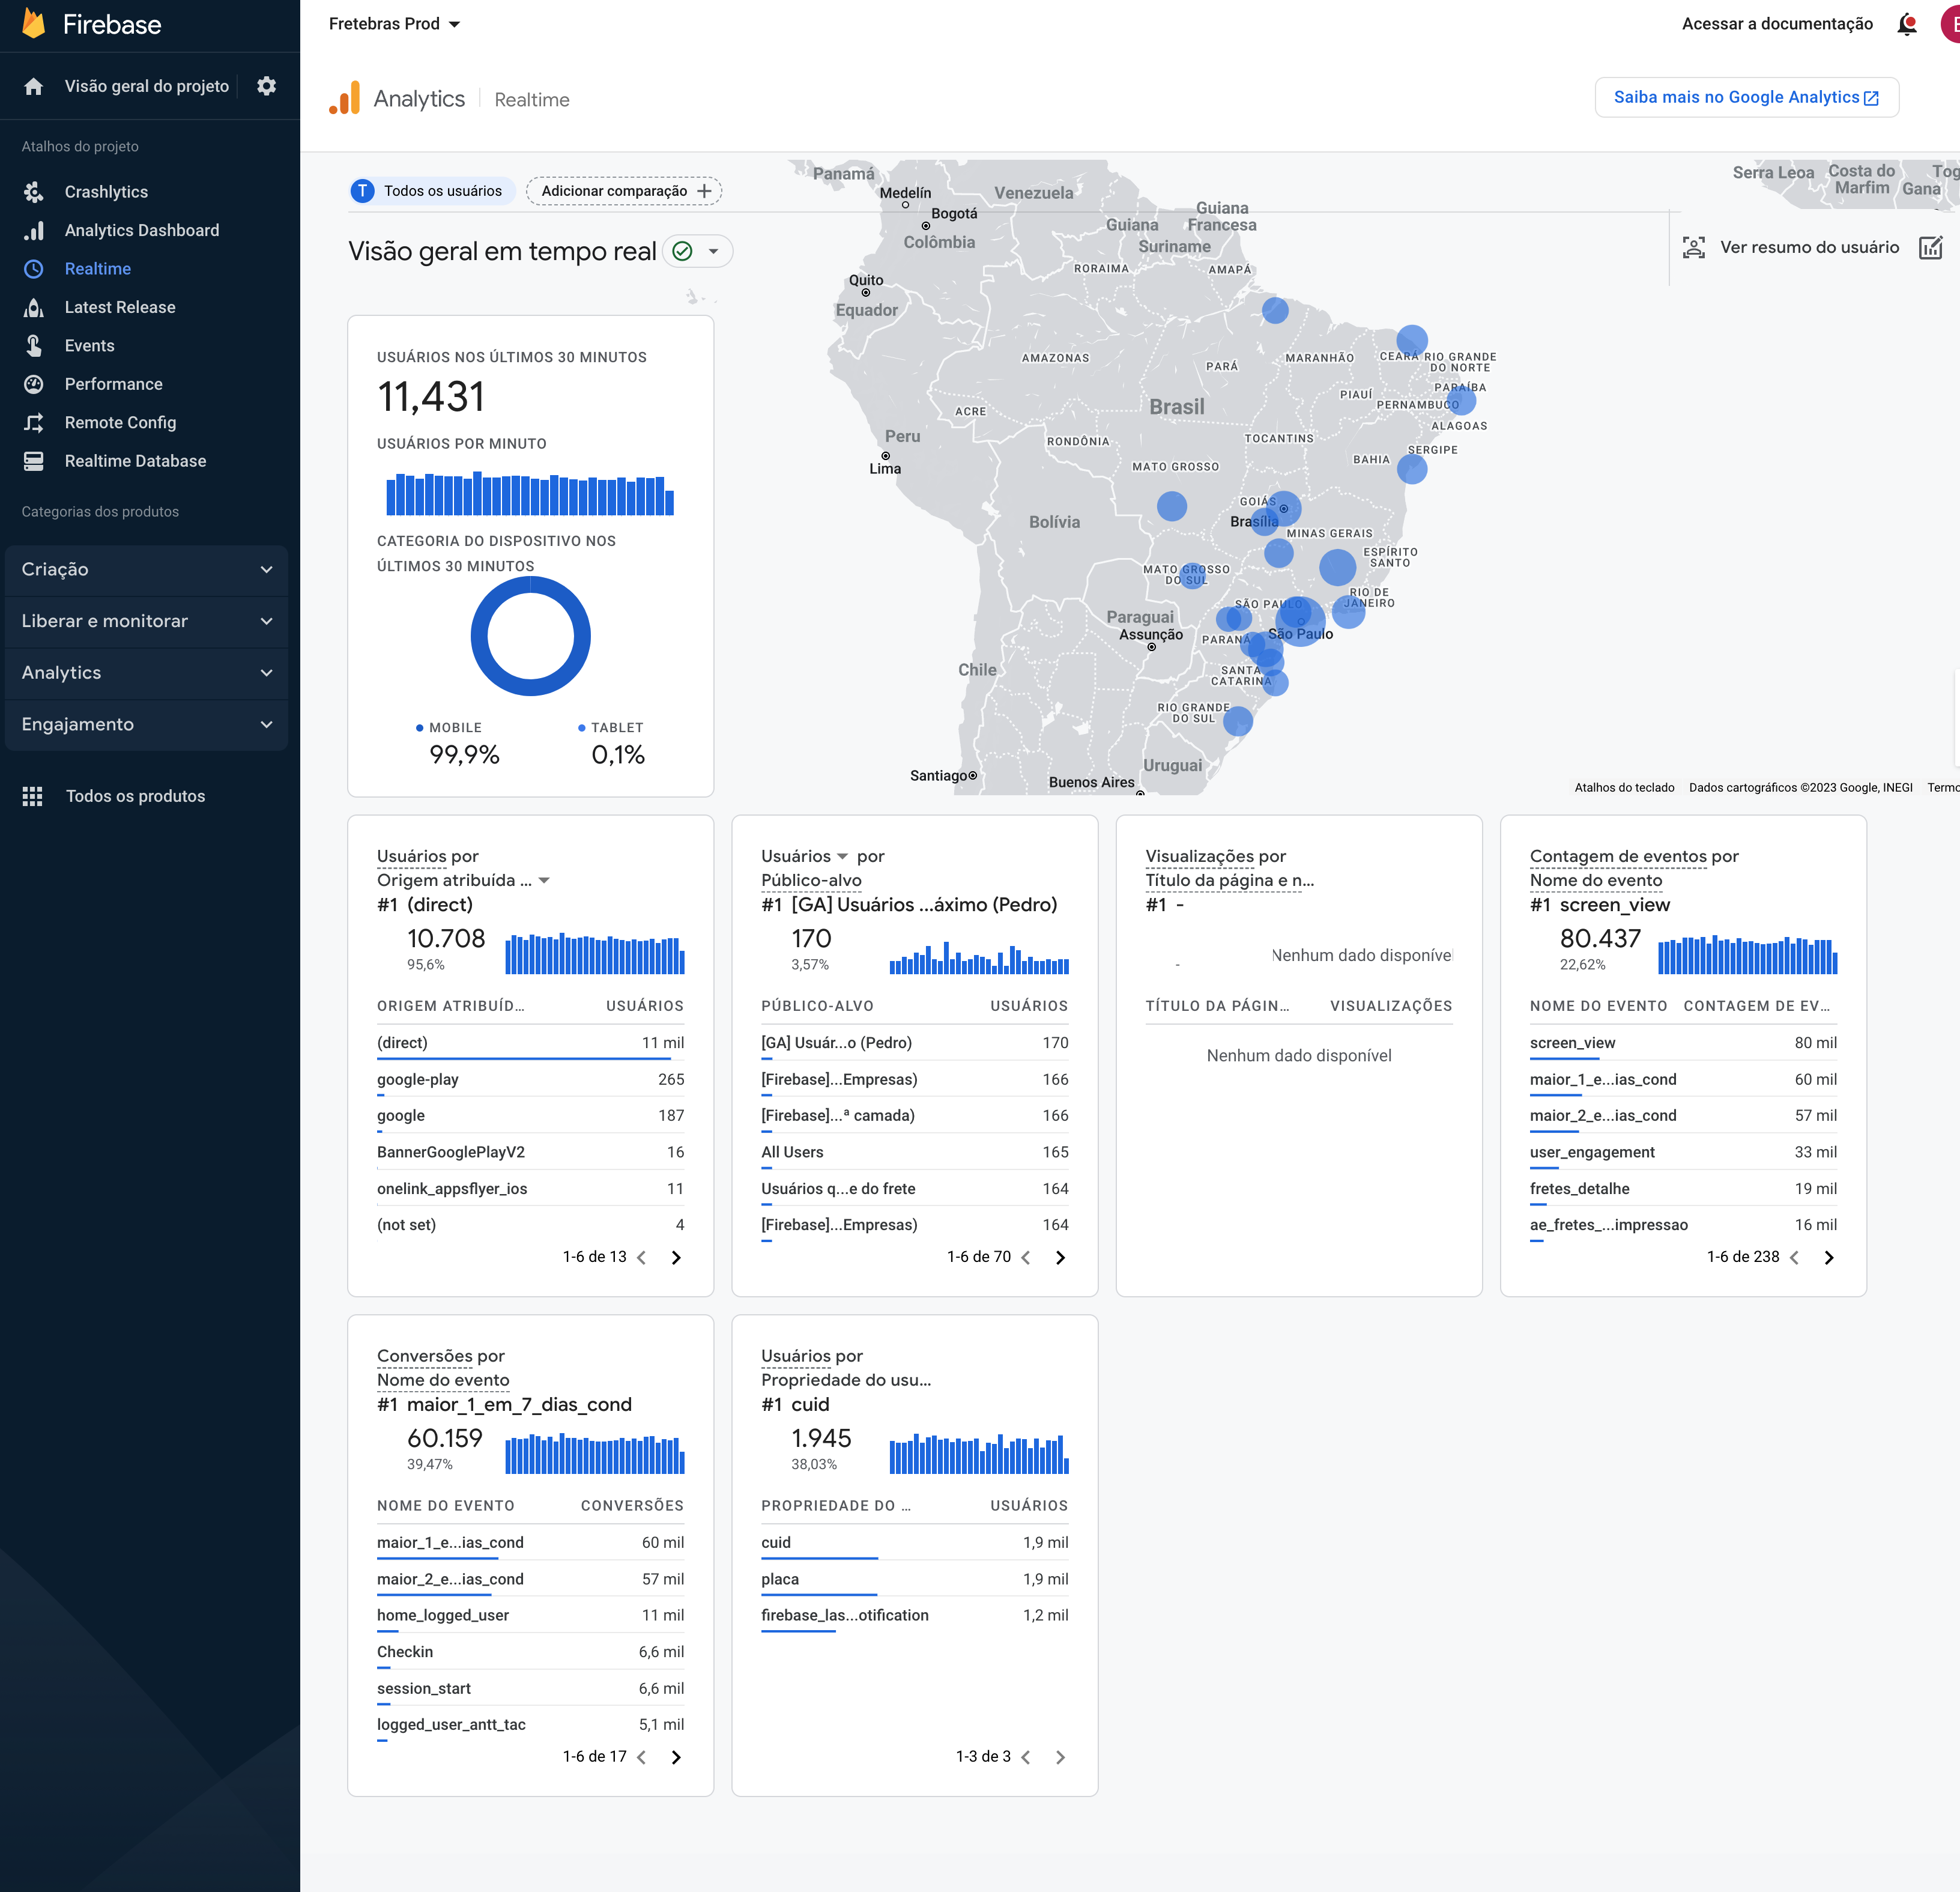Click the Analytics orange logo icon
The width and height of the screenshot is (1960, 1892).
point(344,98)
